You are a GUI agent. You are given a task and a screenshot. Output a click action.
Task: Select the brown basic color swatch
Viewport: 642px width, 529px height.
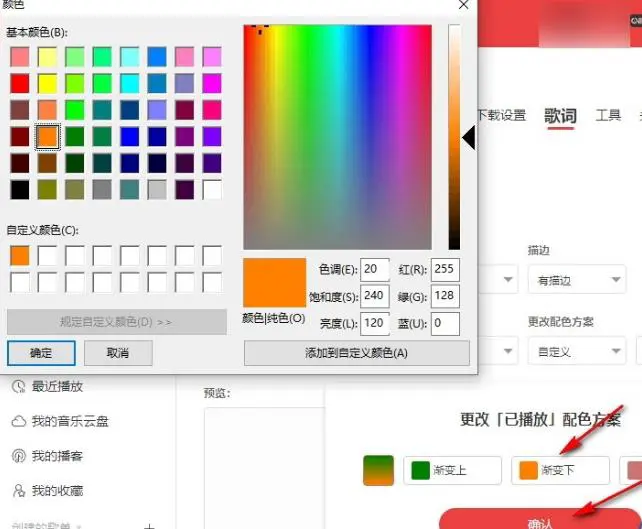coord(47,163)
